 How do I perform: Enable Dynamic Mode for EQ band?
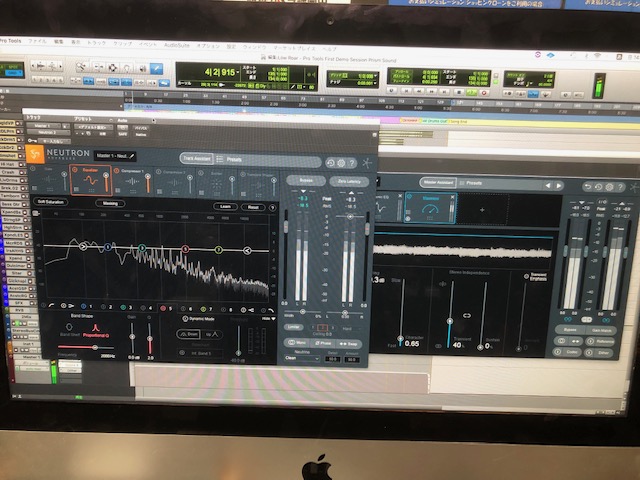click(185, 319)
